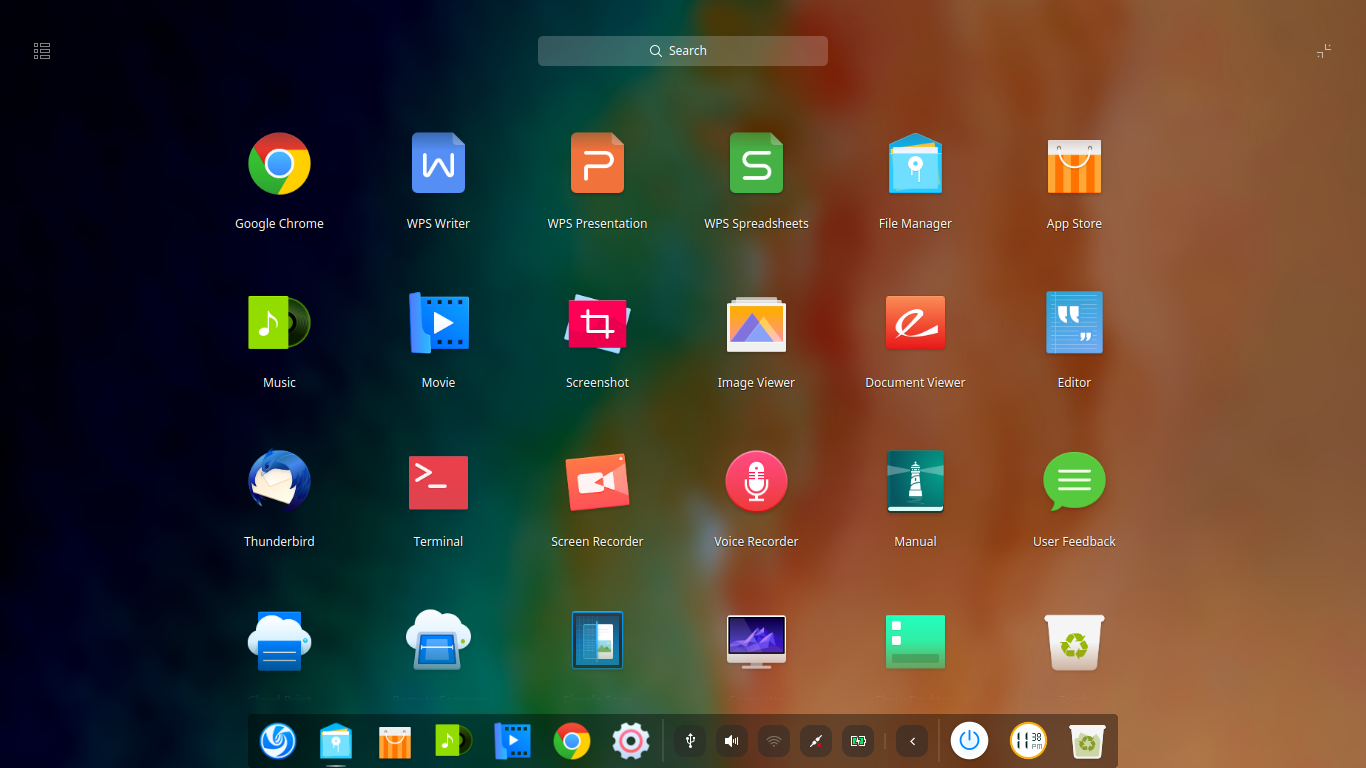Open the green Show Desktop app icon
Screen dimensions: 1366x768
click(x=915, y=641)
